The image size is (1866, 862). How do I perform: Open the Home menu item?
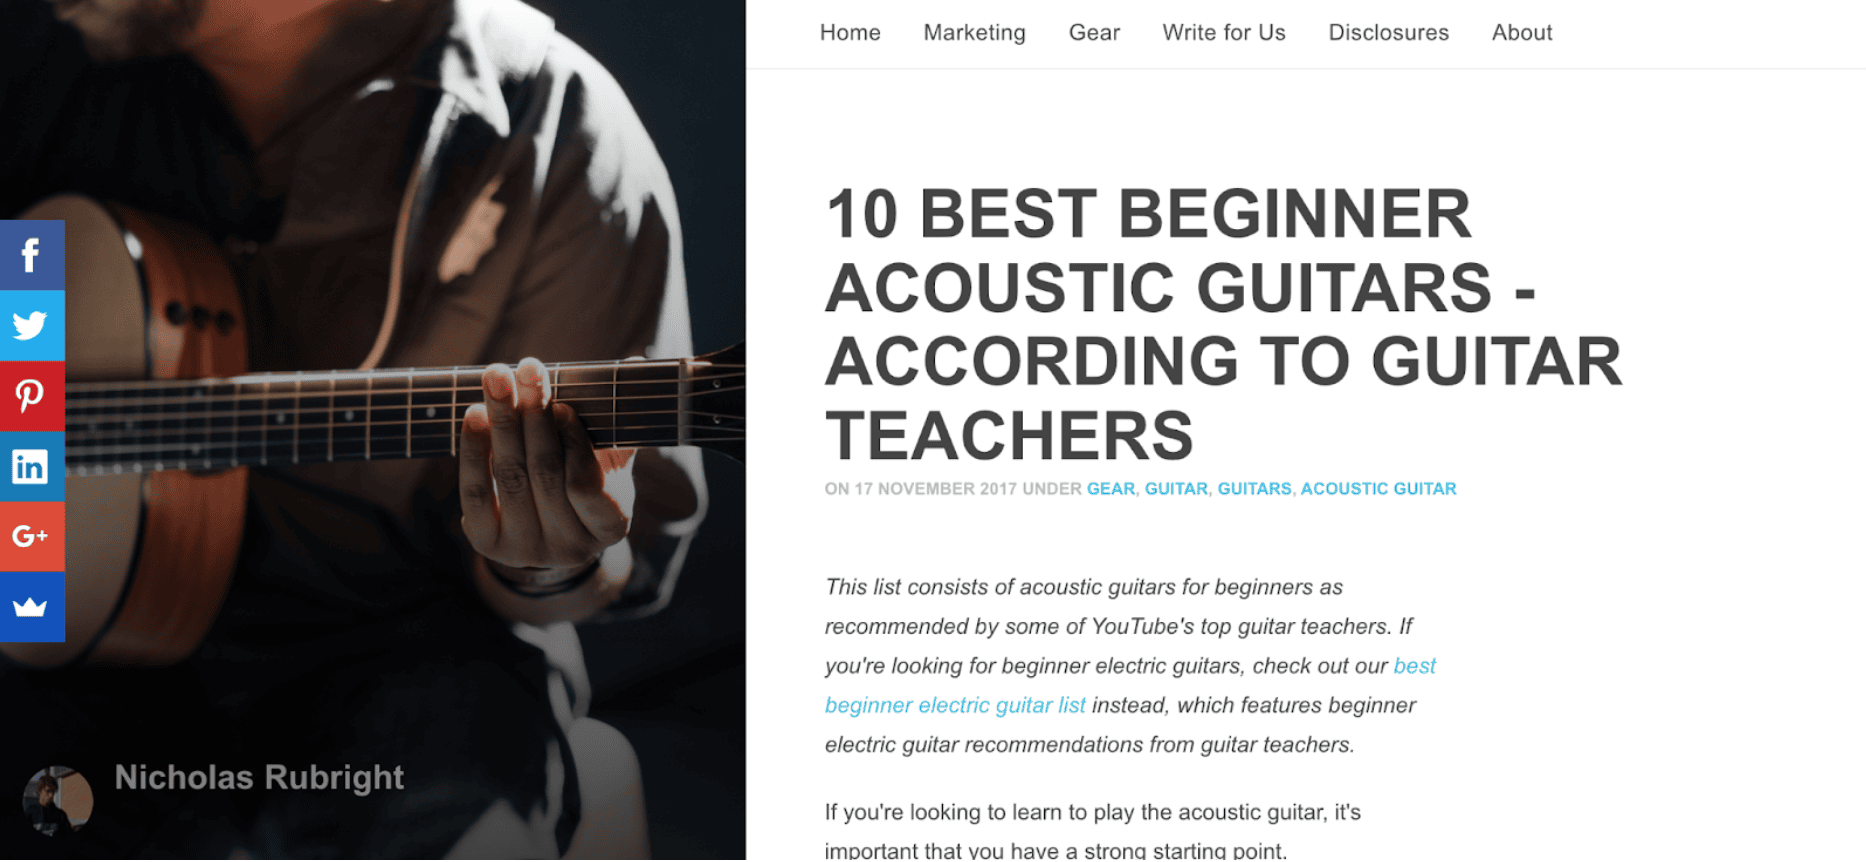tap(850, 33)
